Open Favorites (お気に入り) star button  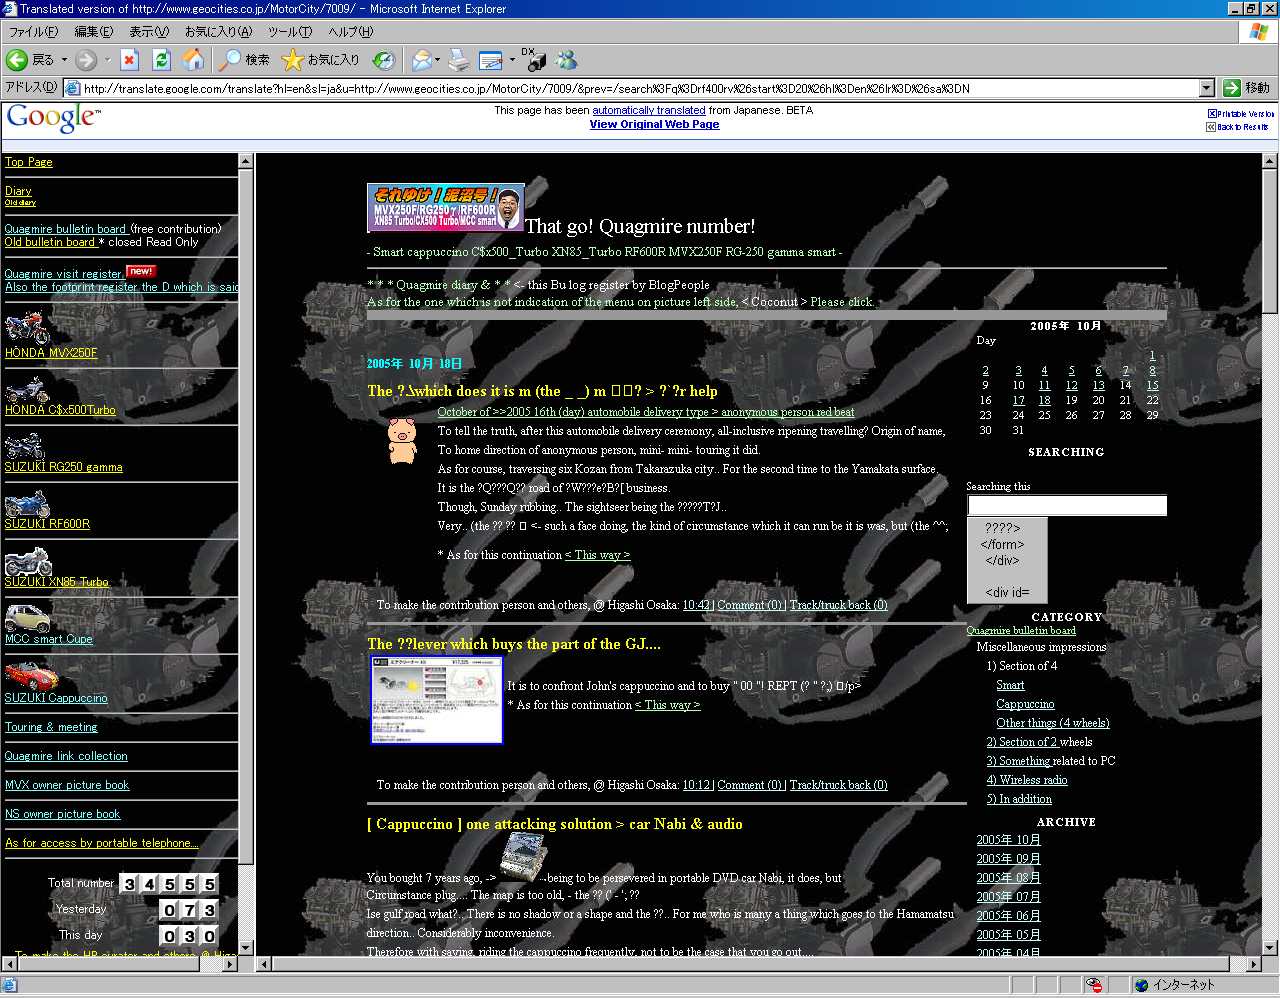[320, 60]
